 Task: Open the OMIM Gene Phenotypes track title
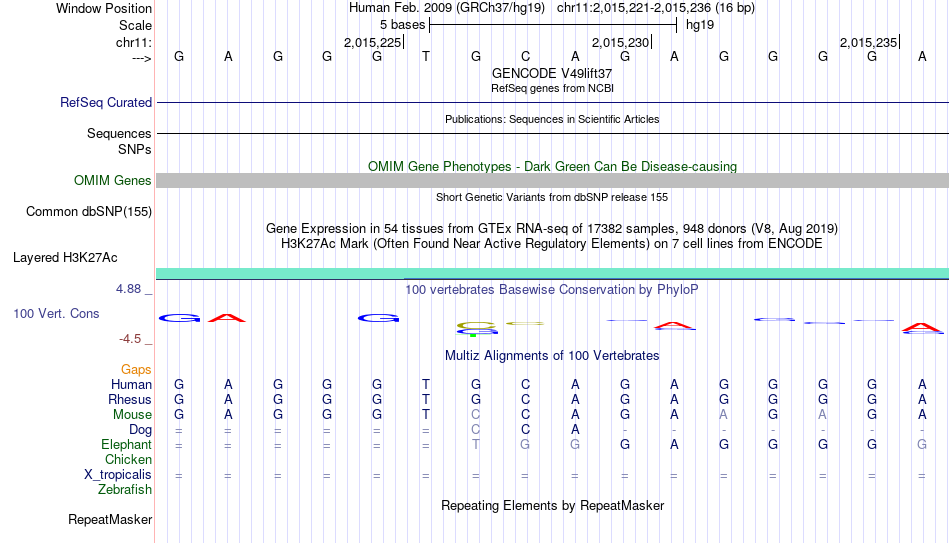552,167
